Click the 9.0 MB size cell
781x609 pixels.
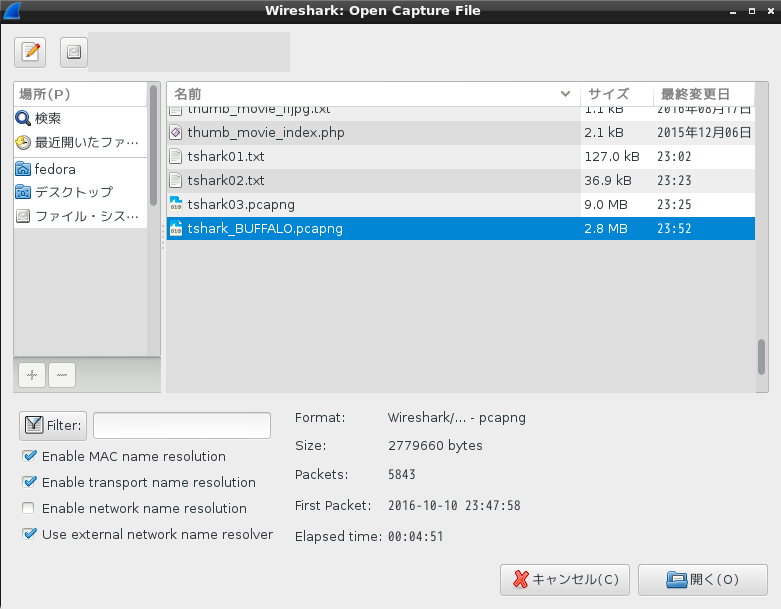(606, 205)
